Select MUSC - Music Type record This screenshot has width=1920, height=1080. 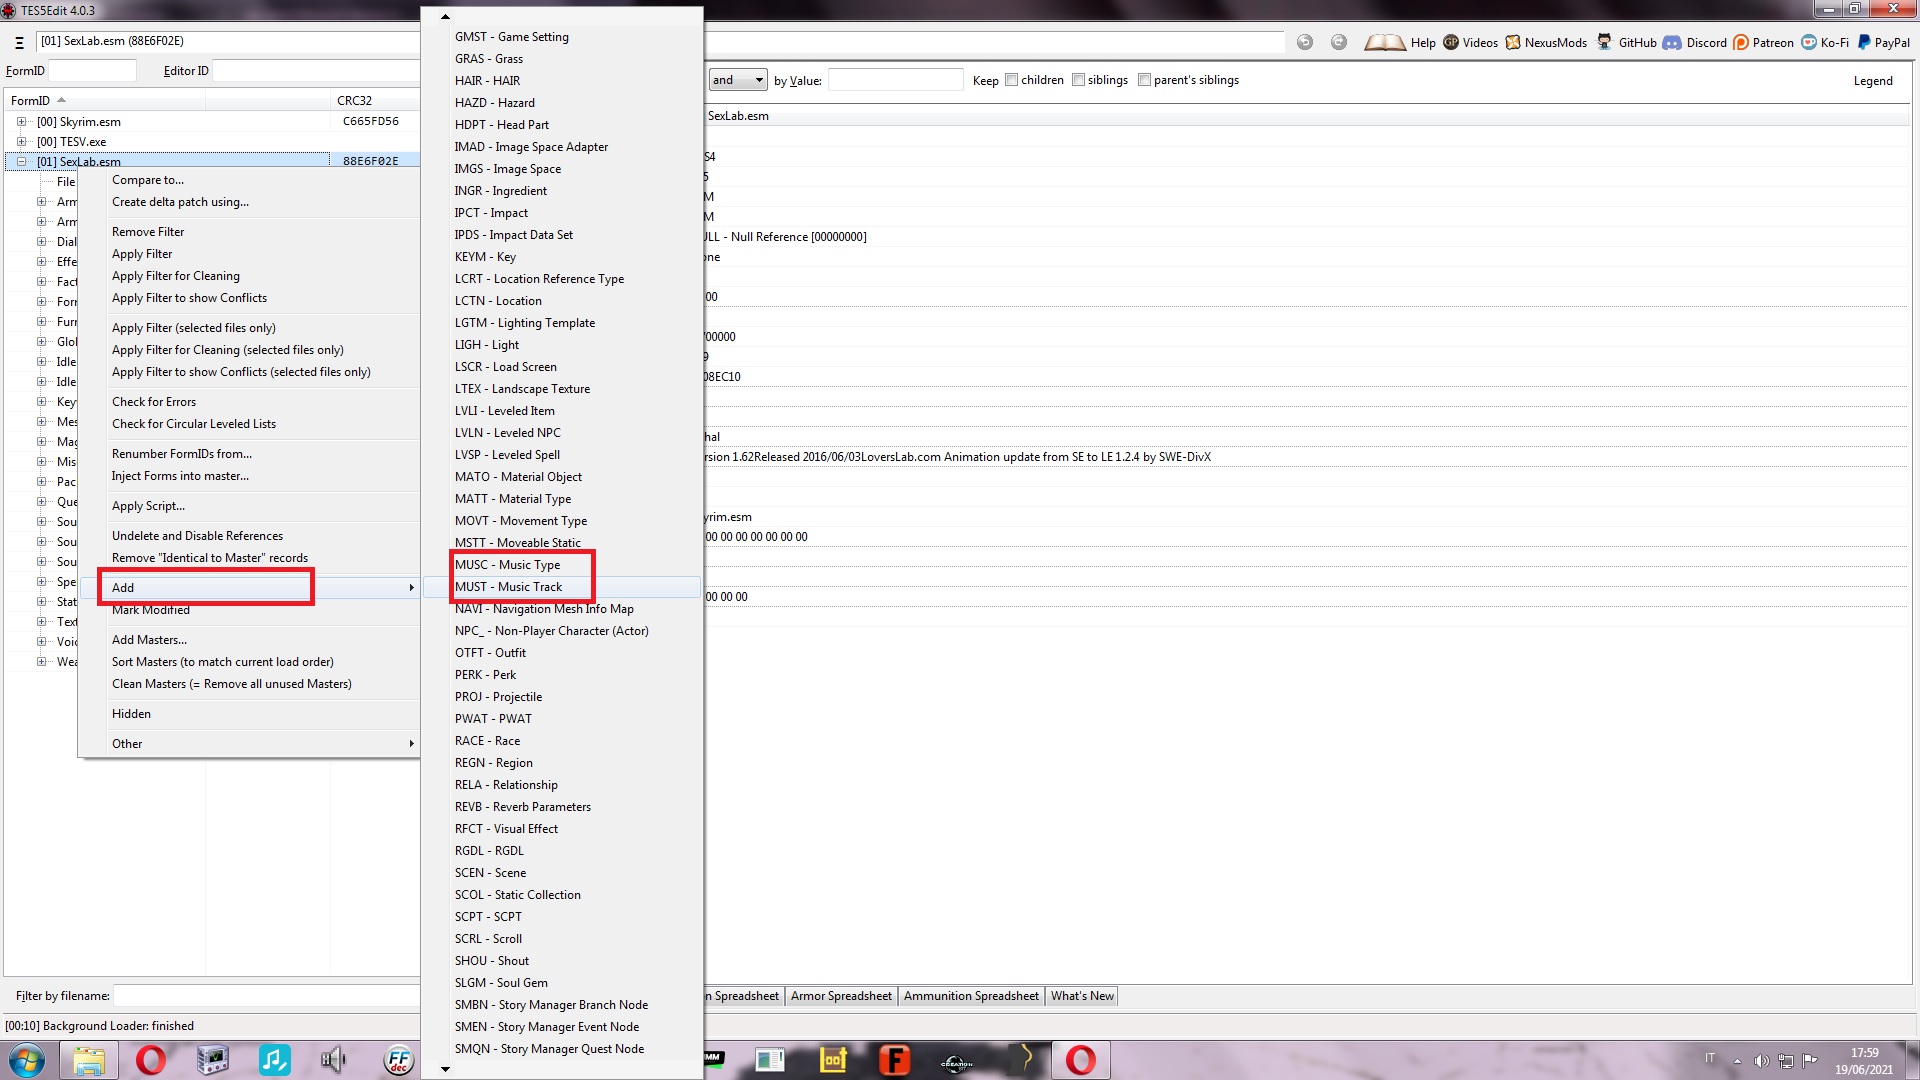507,565
